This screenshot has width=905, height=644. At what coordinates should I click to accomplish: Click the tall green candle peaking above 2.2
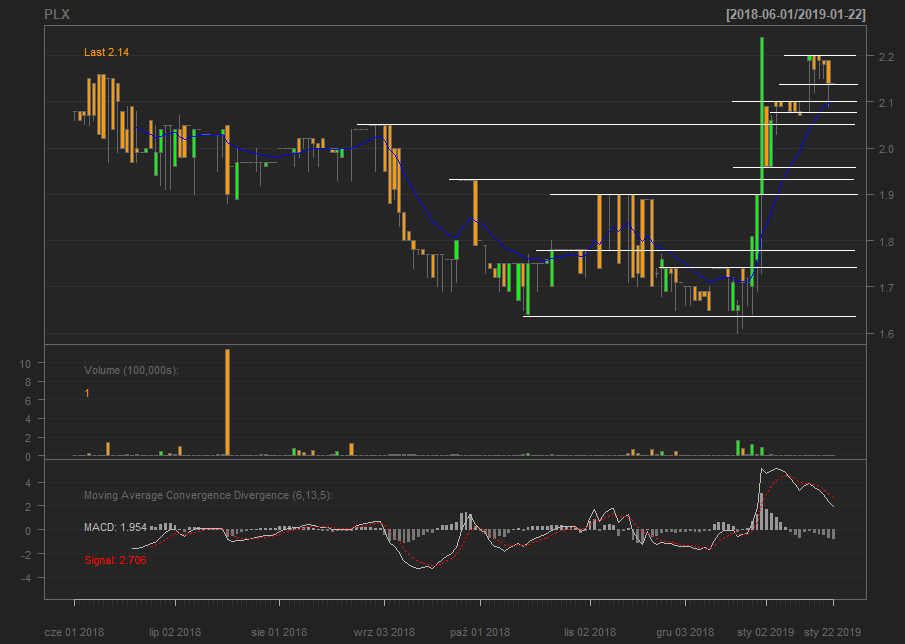(762, 115)
